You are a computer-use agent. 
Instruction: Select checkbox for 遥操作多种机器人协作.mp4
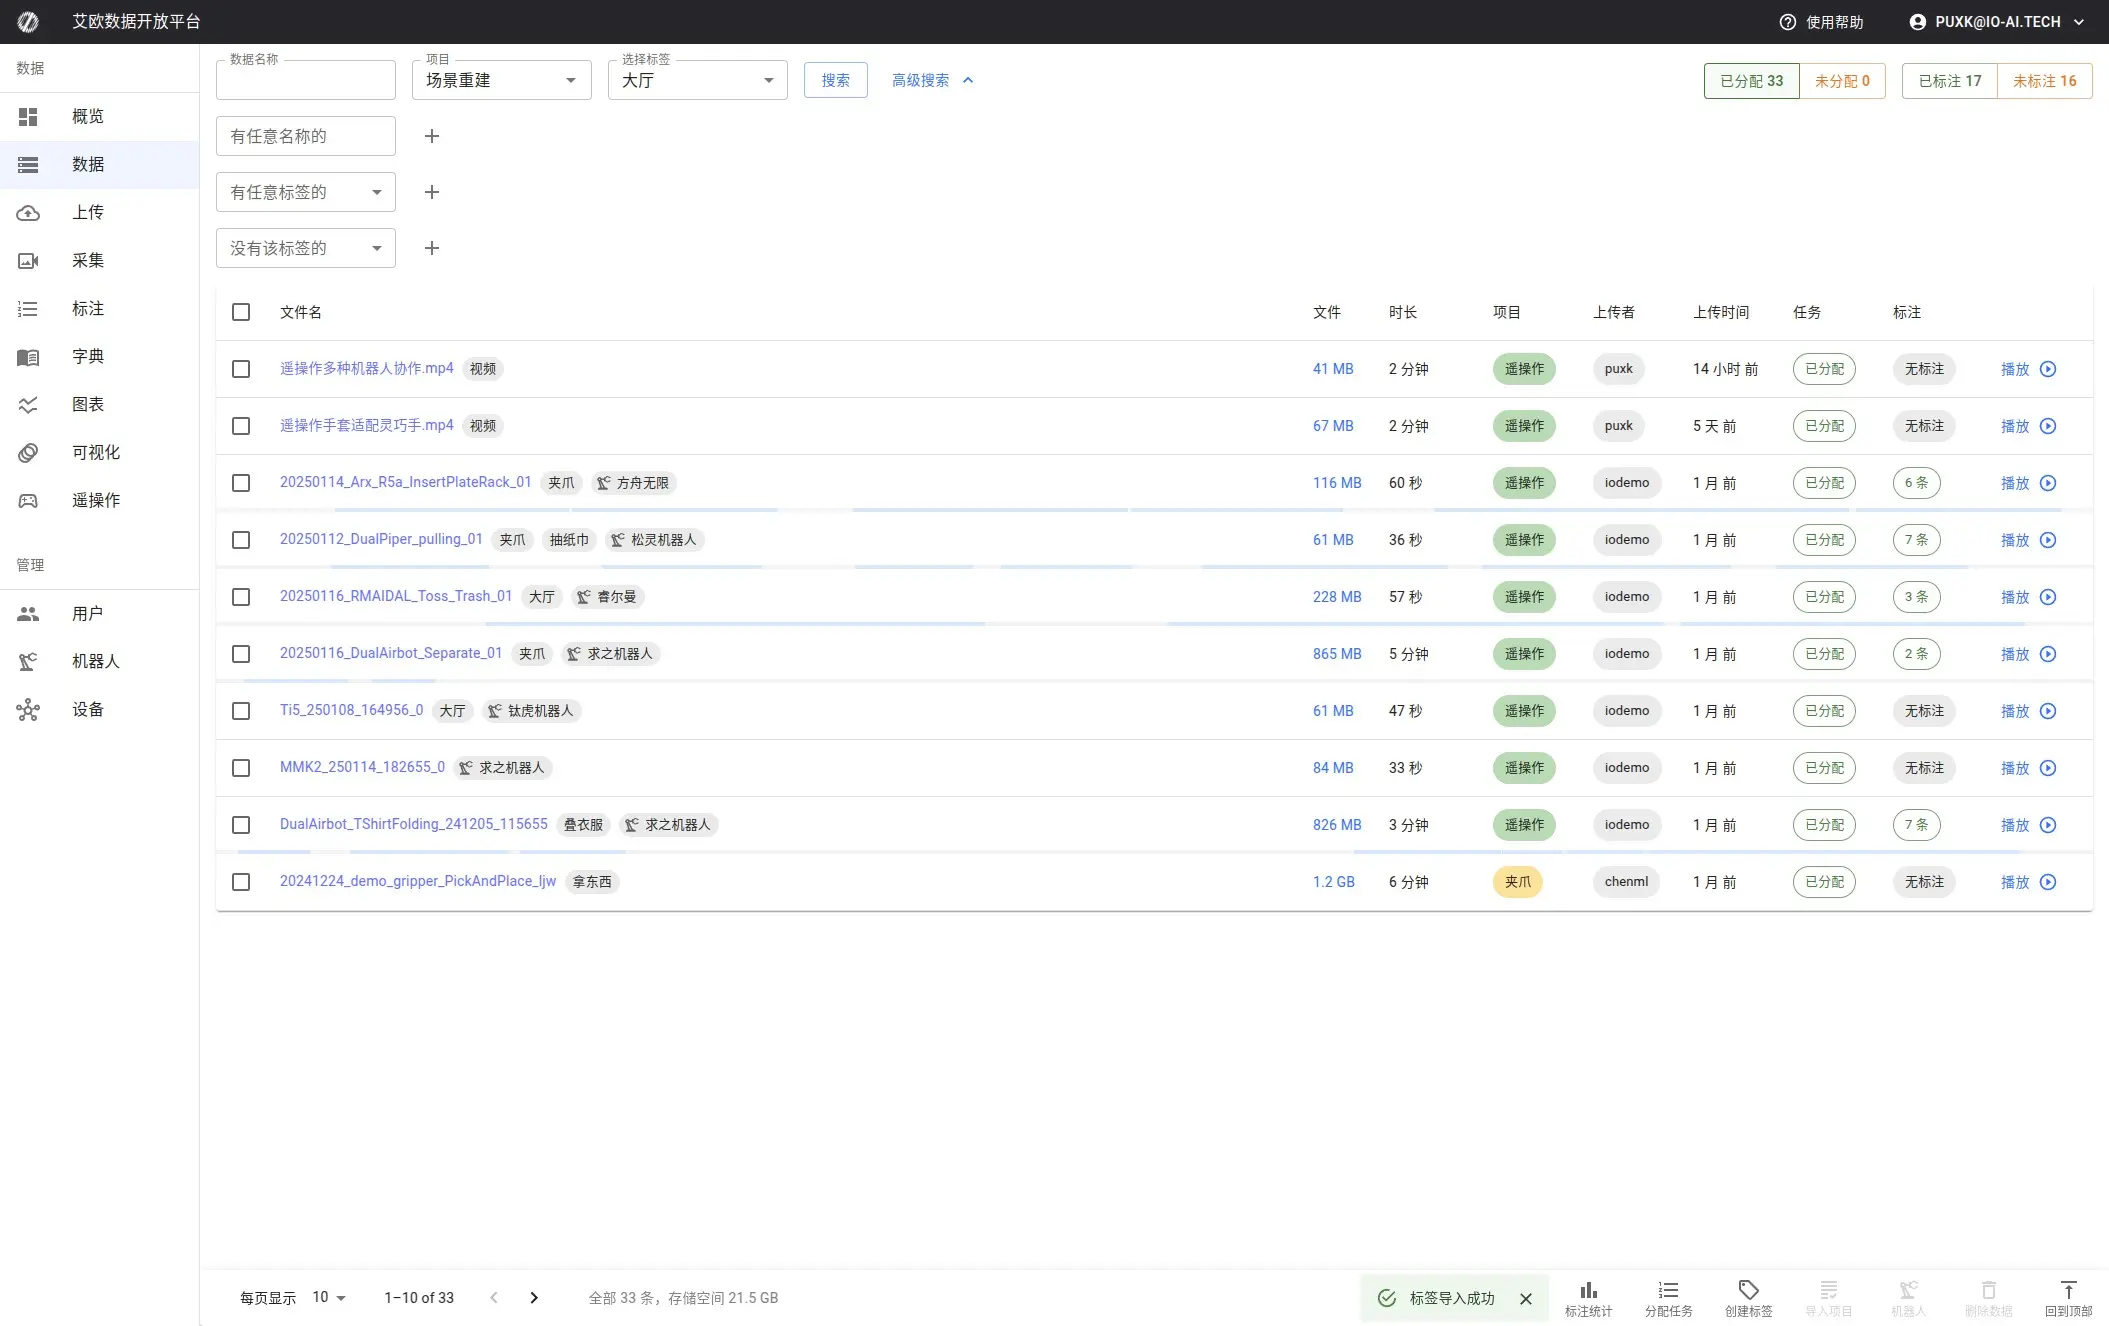tap(241, 369)
